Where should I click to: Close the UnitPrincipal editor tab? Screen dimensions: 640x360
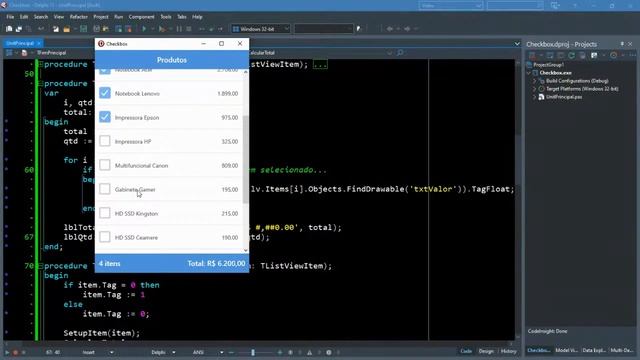point(39,43)
